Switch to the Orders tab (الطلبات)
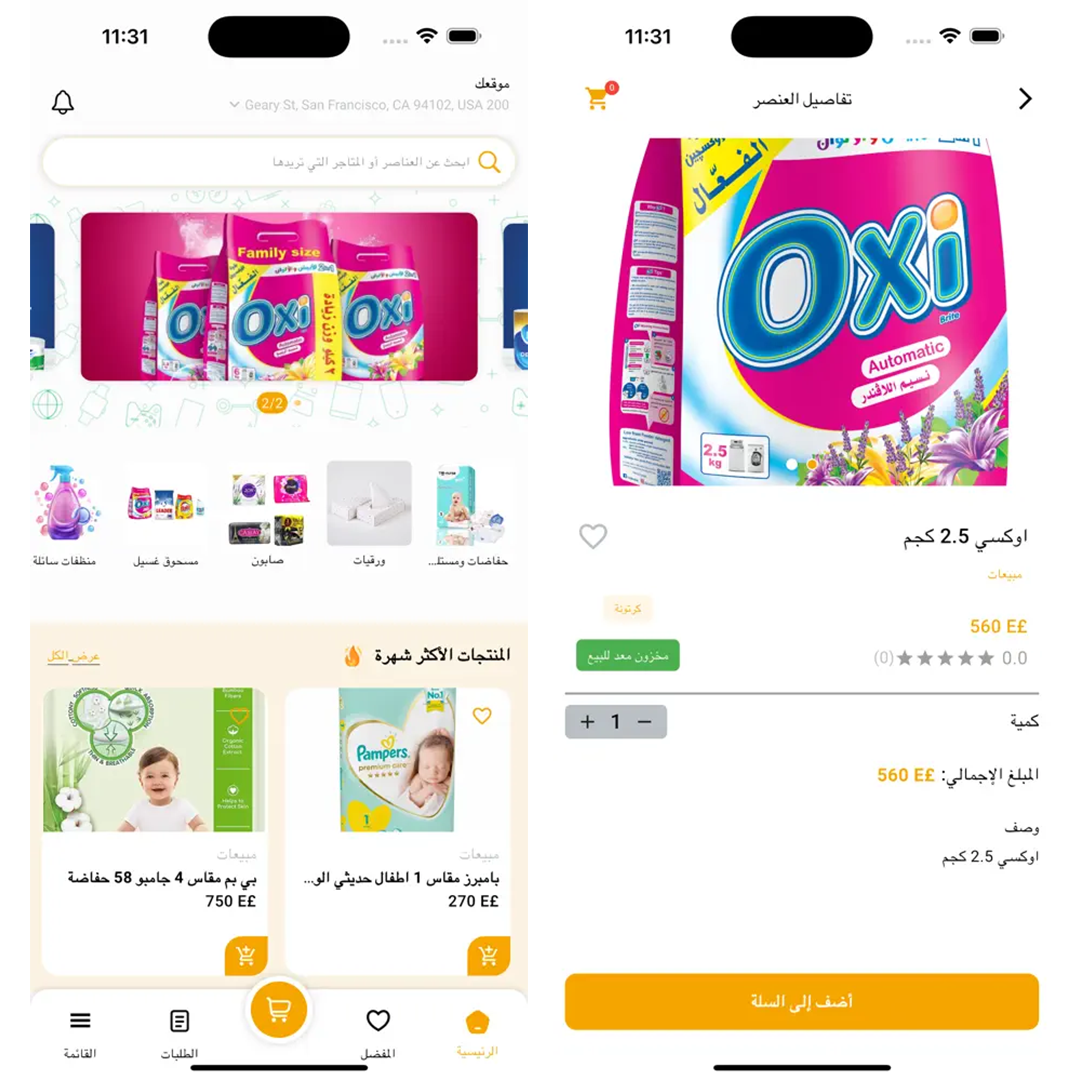The image size is (1080, 1080). coord(179,1032)
